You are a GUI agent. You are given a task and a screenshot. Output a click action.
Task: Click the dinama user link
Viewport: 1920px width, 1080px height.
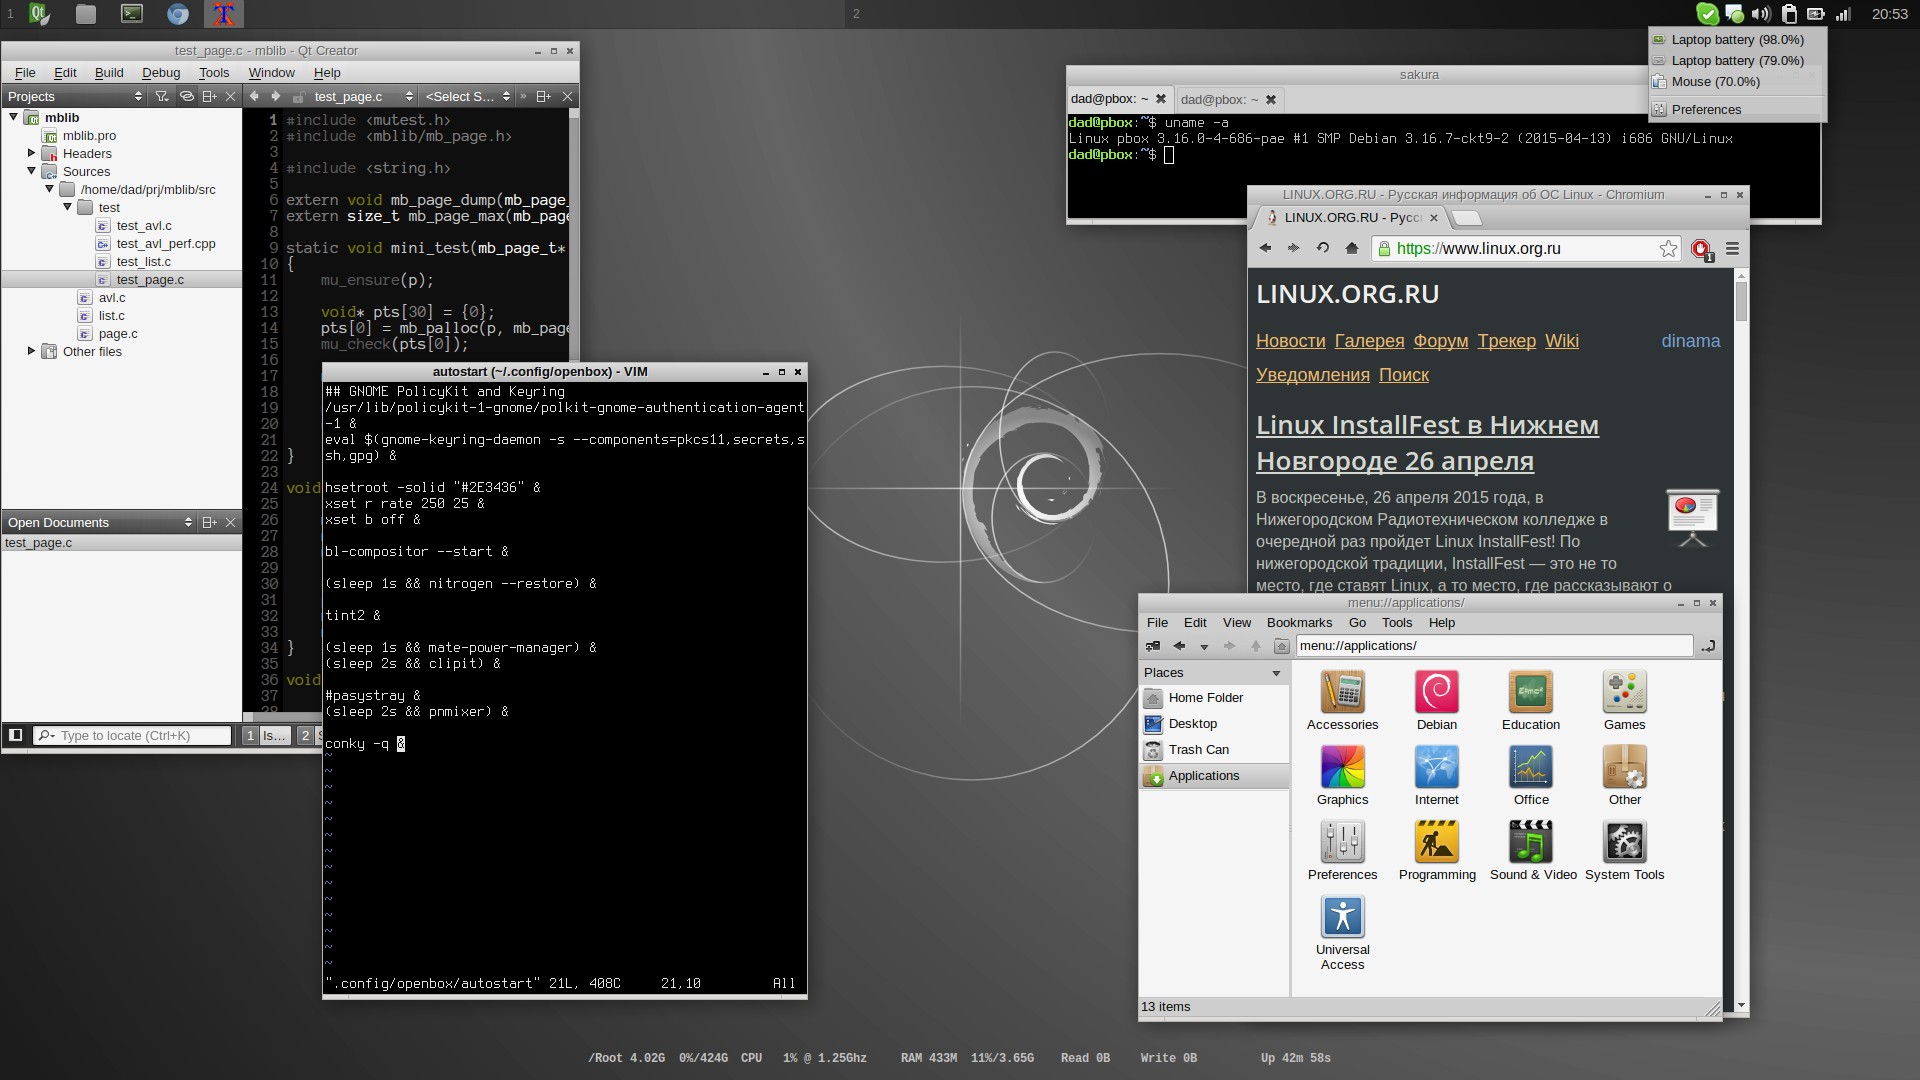click(x=1690, y=341)
